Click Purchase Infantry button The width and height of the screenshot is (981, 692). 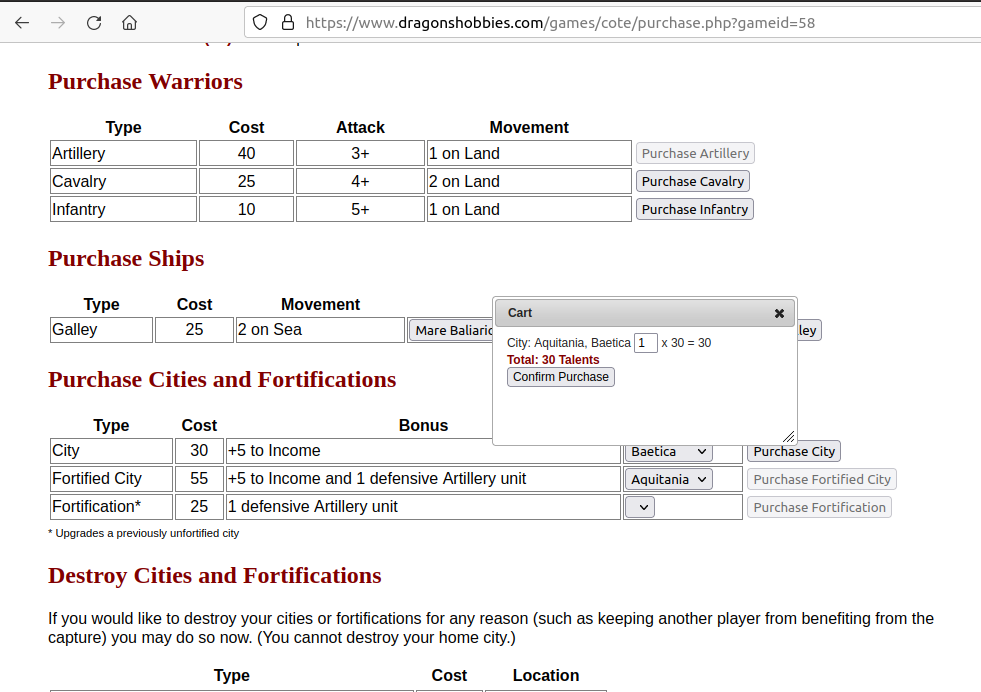tap(694, 210)
